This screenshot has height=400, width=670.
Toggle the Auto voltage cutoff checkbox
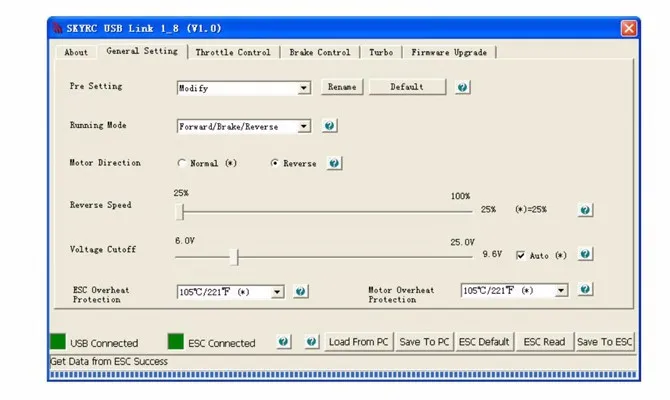point(520,255)
